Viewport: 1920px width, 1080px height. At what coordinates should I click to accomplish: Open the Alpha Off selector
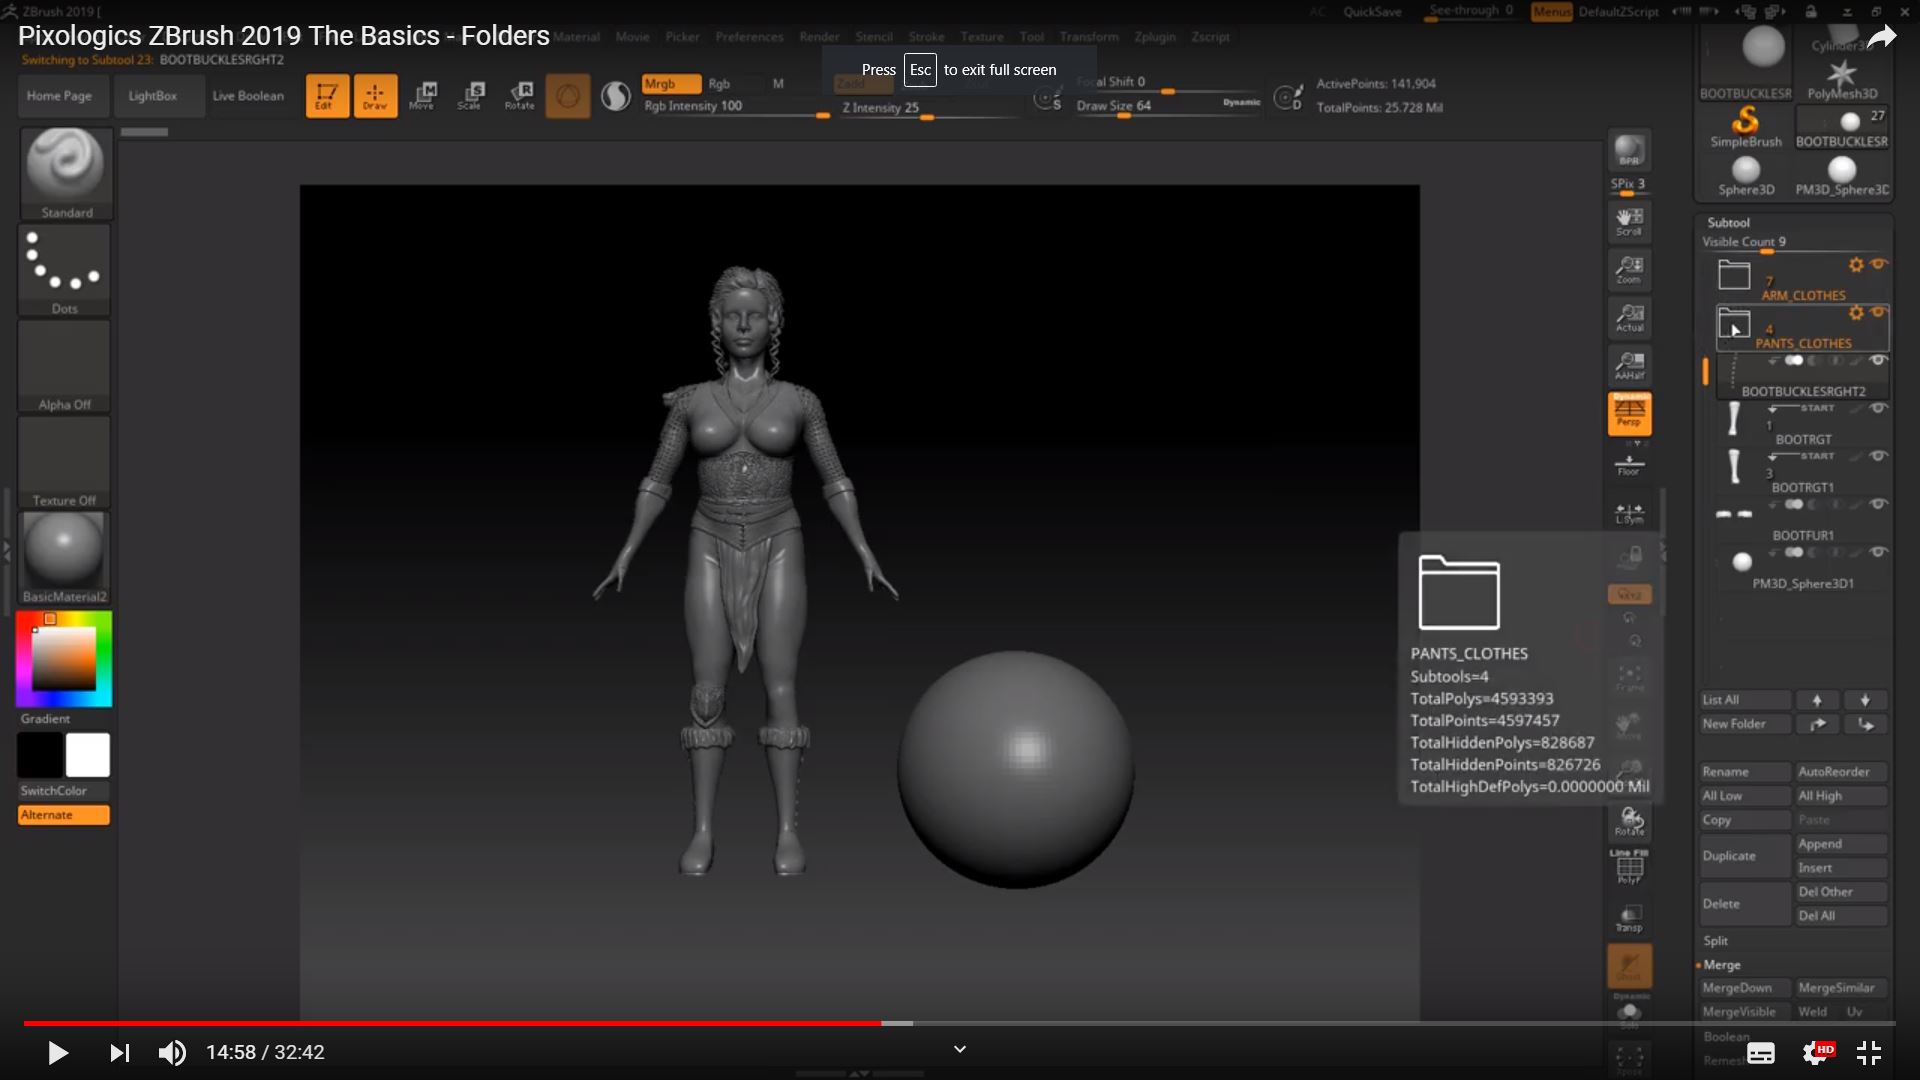click(65, 366)
